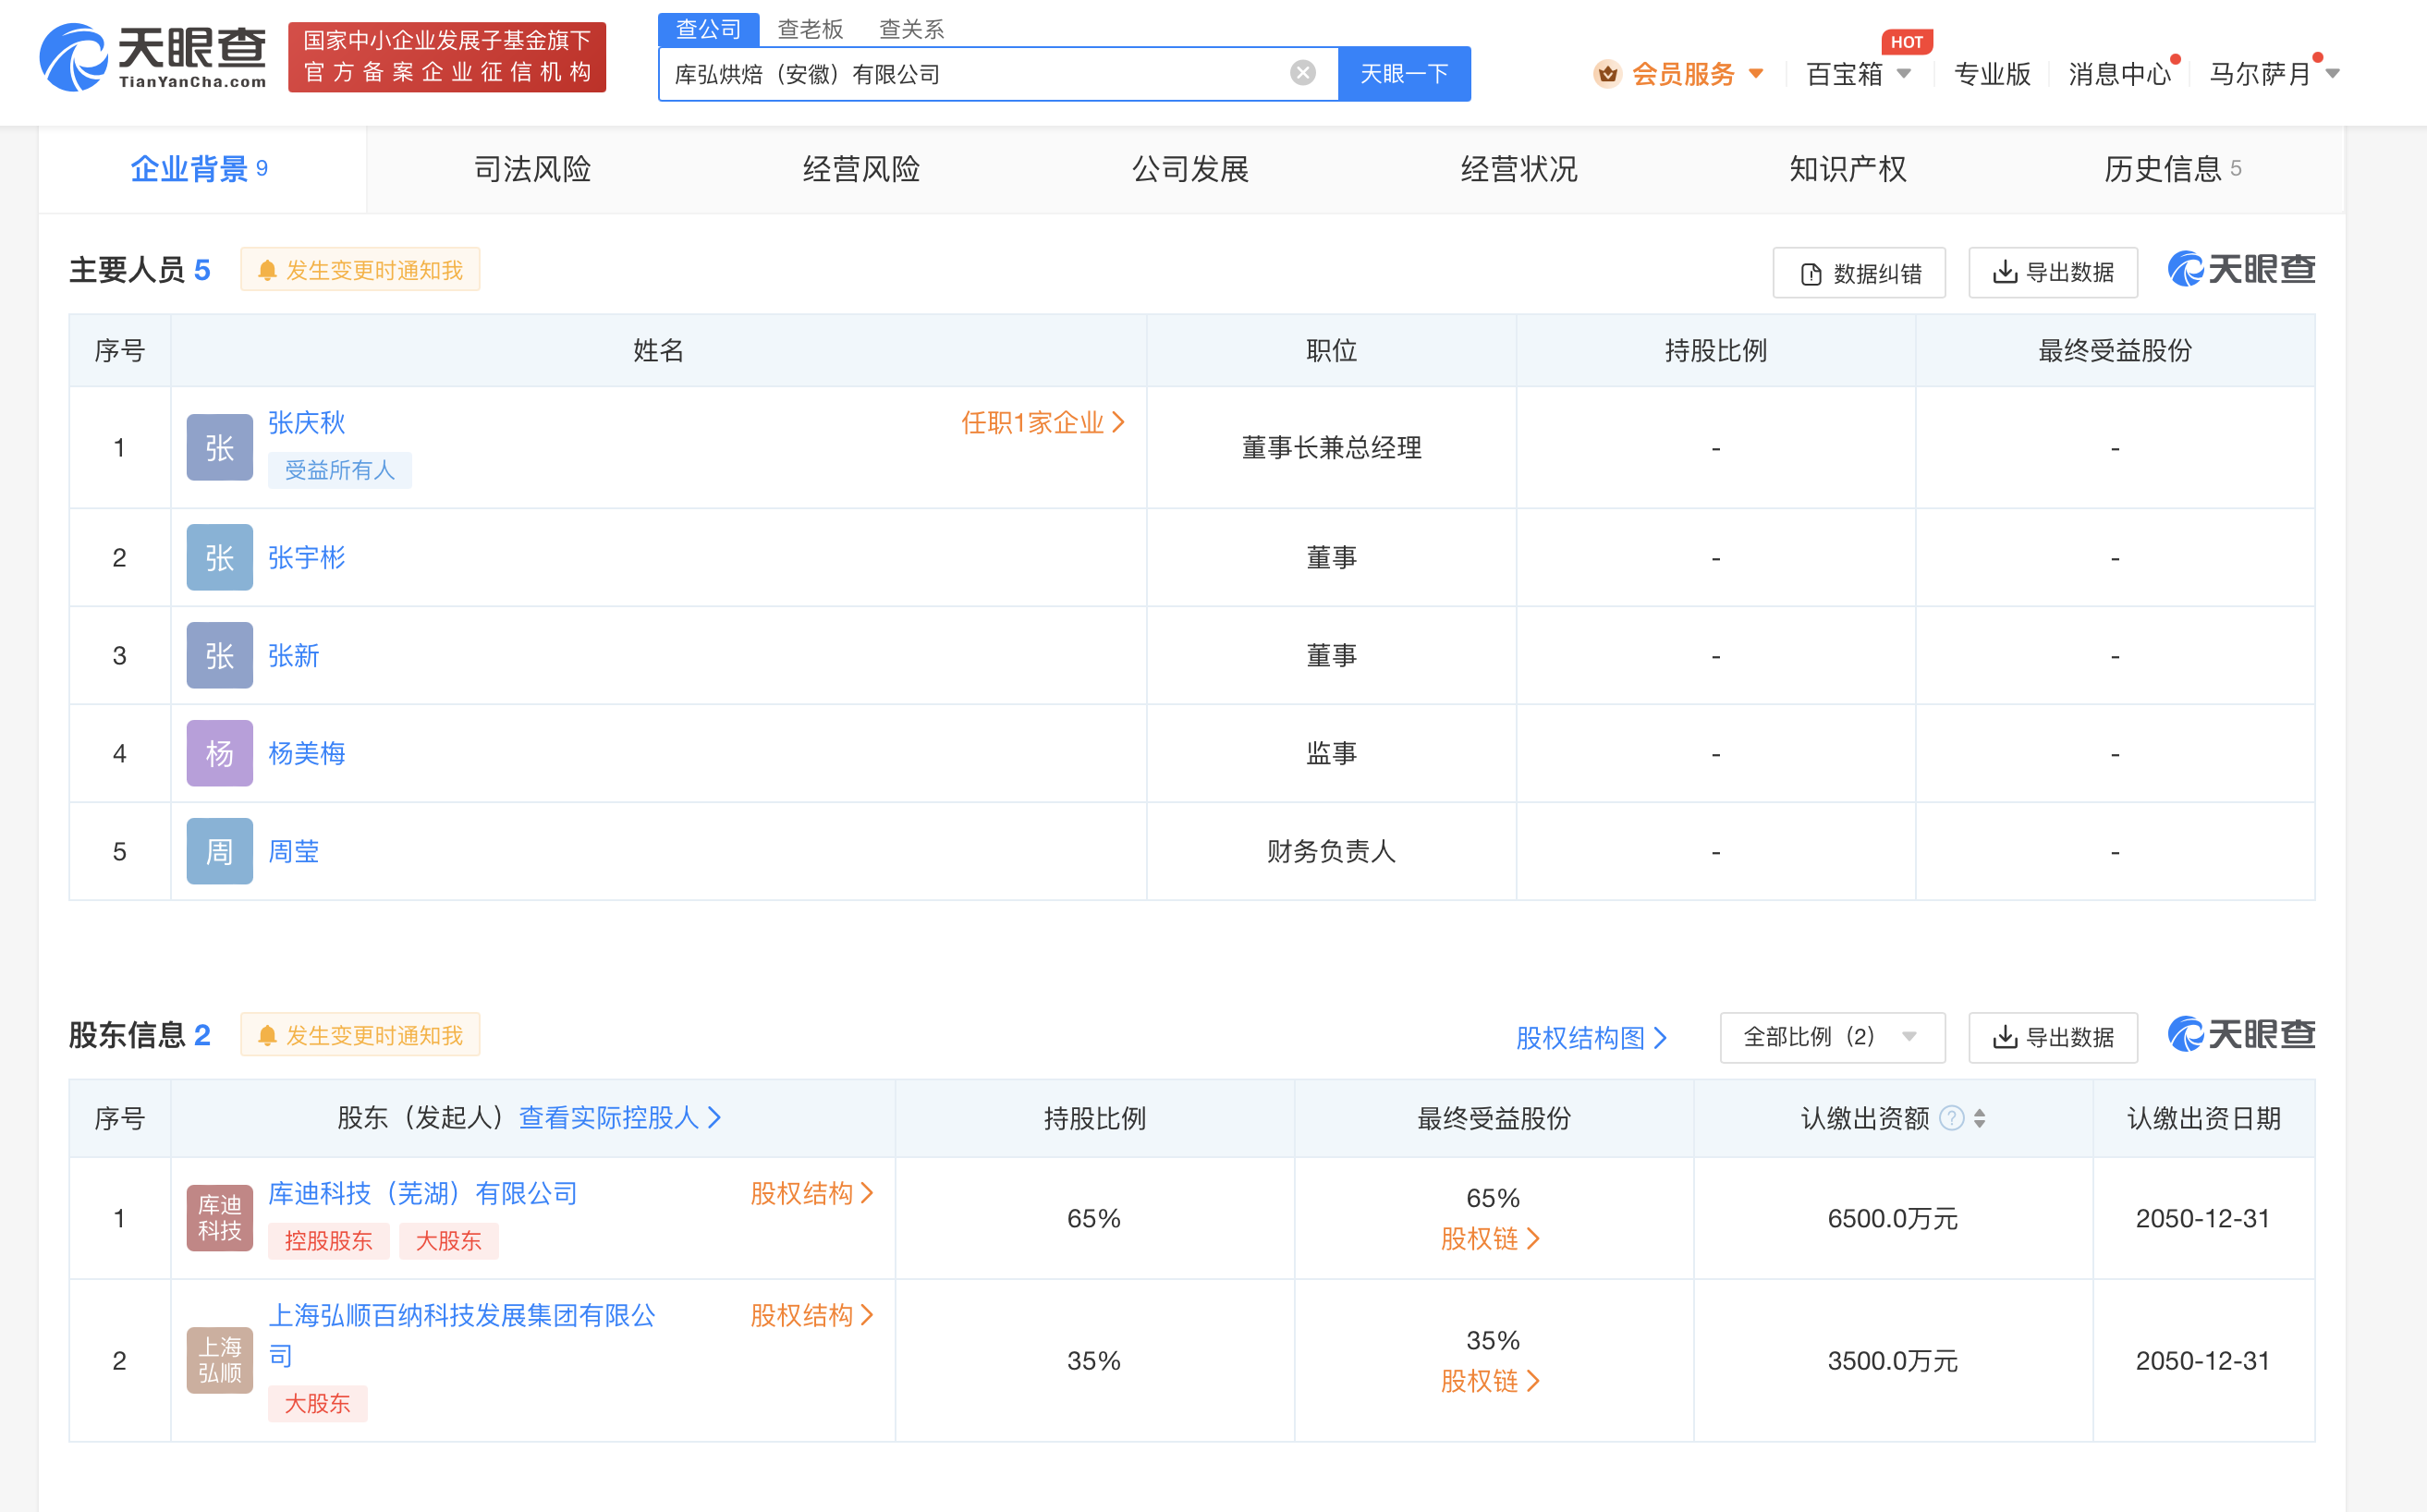Screen dimensions: 2427x1512
Task: Click the 库迪科技 logo icon
Action: tap(220, 1219)
